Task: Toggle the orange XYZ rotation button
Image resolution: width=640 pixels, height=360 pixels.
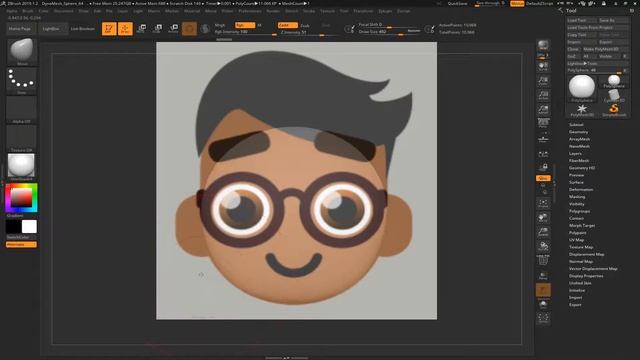Action: click(x=543, y=178)
